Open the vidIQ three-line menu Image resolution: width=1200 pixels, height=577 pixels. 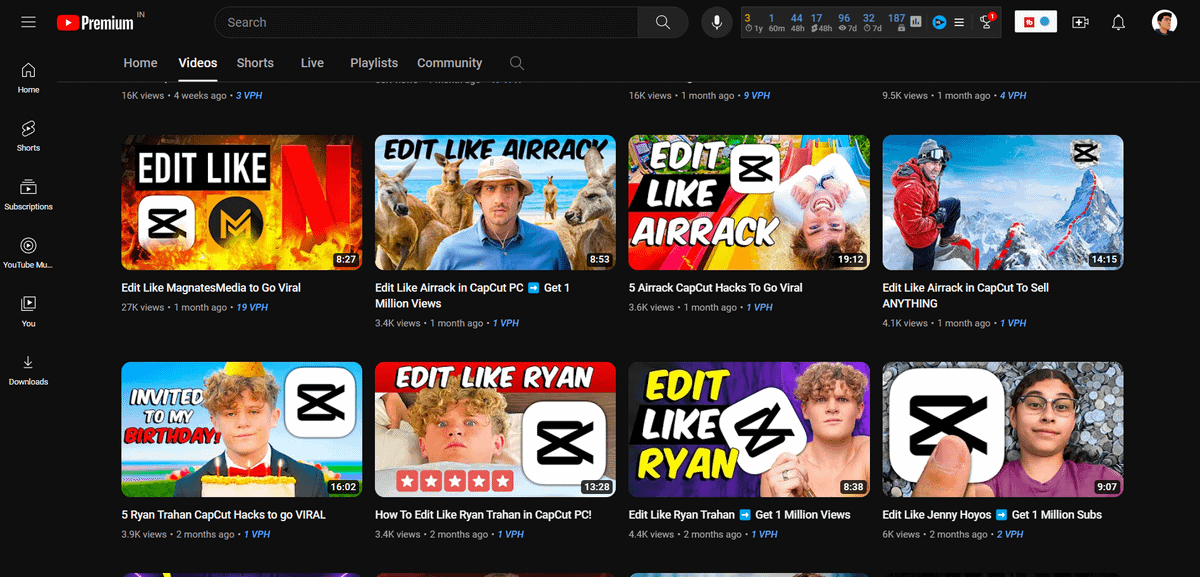(959, 22)
